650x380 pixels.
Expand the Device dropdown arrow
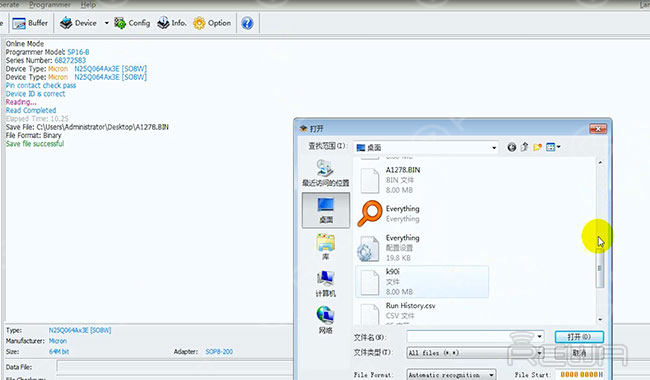coord(106,23)
